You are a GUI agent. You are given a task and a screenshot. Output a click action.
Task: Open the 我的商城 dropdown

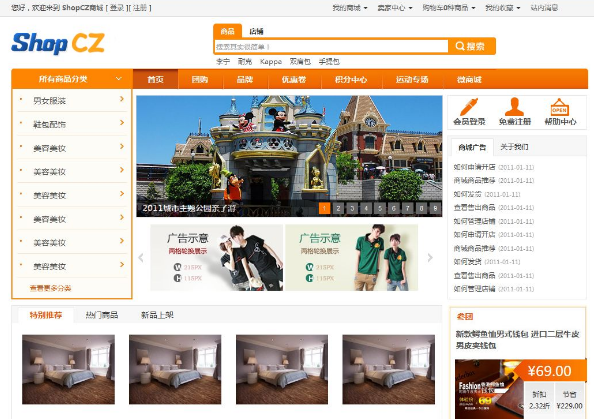350,8
